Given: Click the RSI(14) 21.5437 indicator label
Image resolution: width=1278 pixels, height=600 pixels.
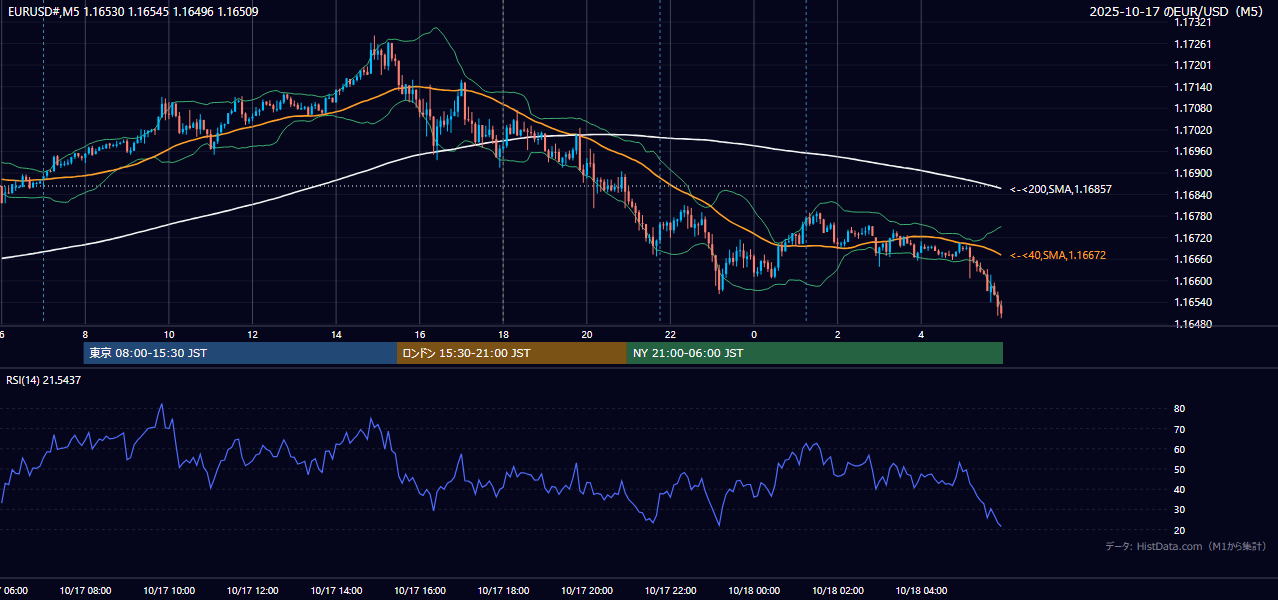Looking at the screenshot, I should tap(44, 380).
